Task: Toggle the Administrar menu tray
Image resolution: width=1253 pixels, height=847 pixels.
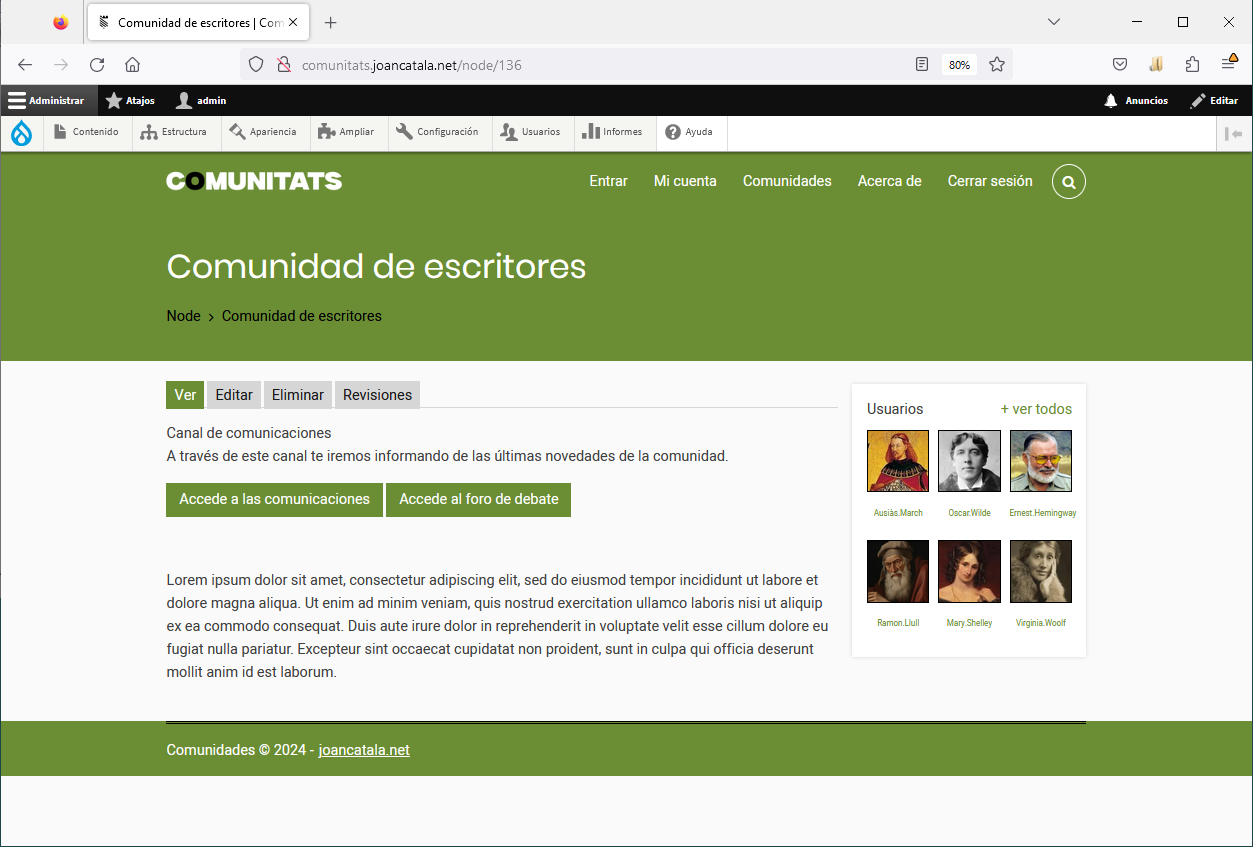Action: (x=47, y=101)
